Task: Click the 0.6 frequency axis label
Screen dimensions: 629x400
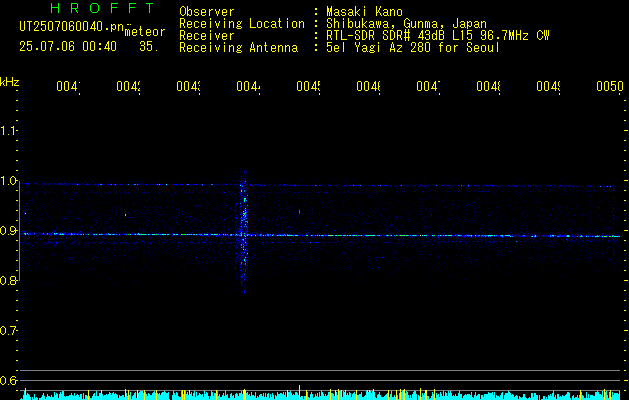Action: tap(8, 380)
